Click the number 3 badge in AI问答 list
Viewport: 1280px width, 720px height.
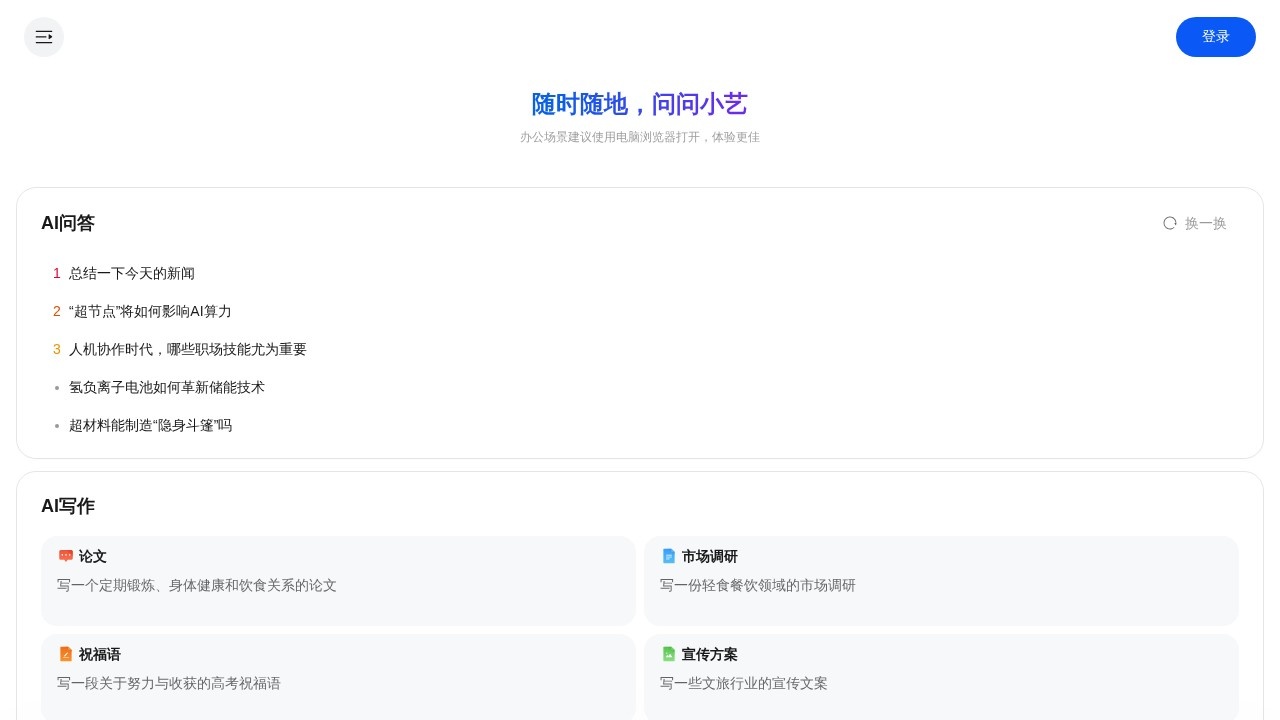point(57,349)
